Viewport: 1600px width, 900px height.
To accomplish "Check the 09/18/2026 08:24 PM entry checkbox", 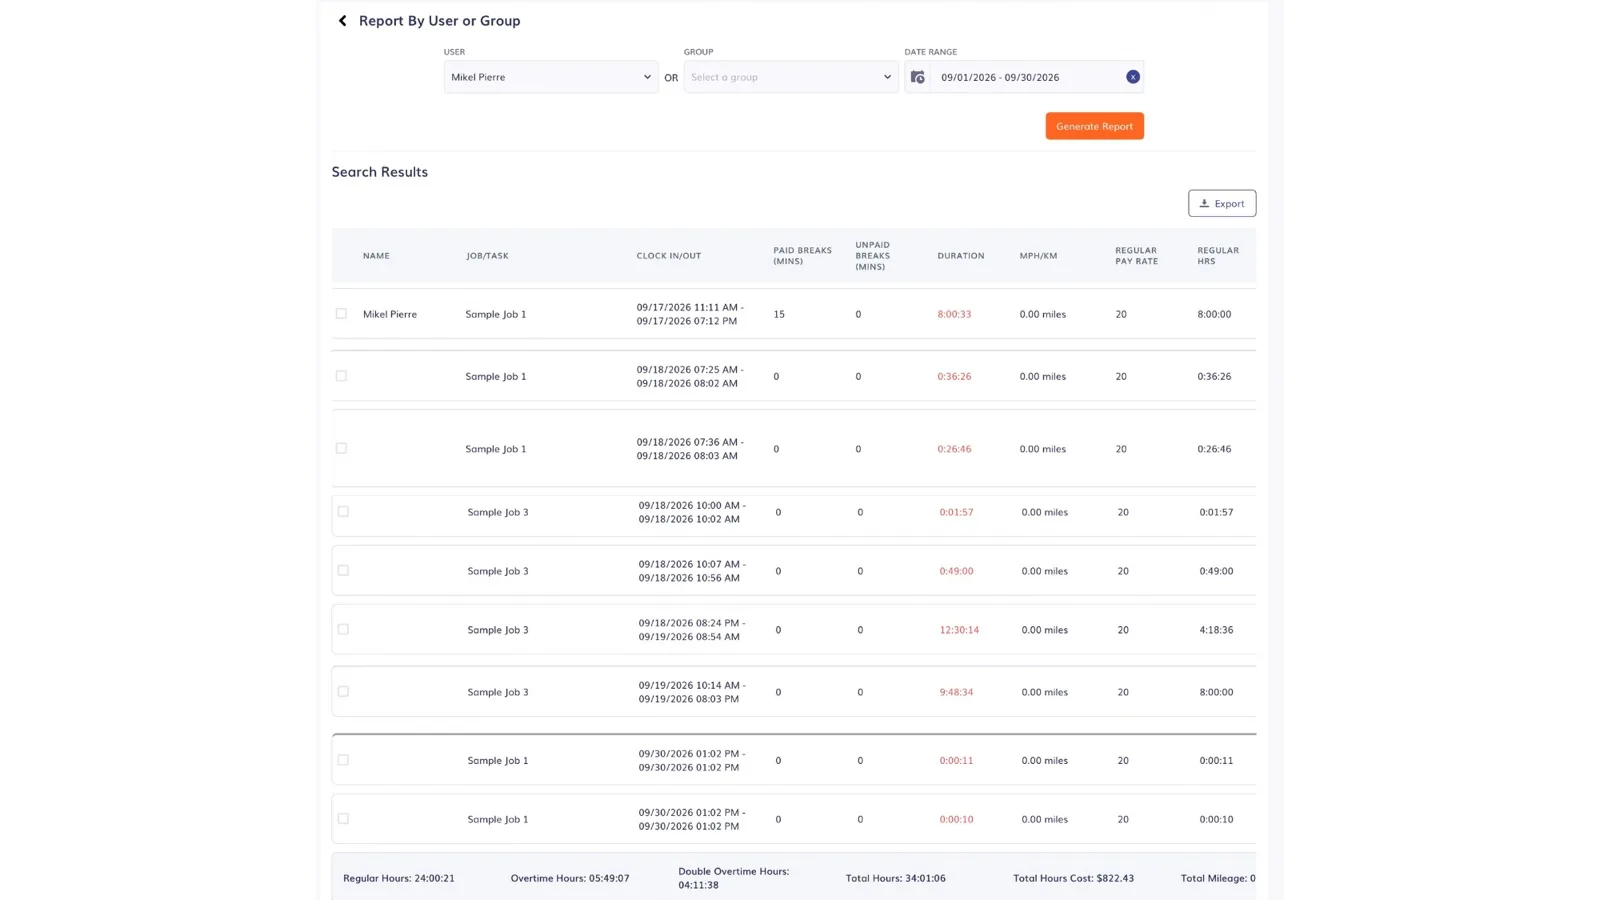I will tap(343, 629).
